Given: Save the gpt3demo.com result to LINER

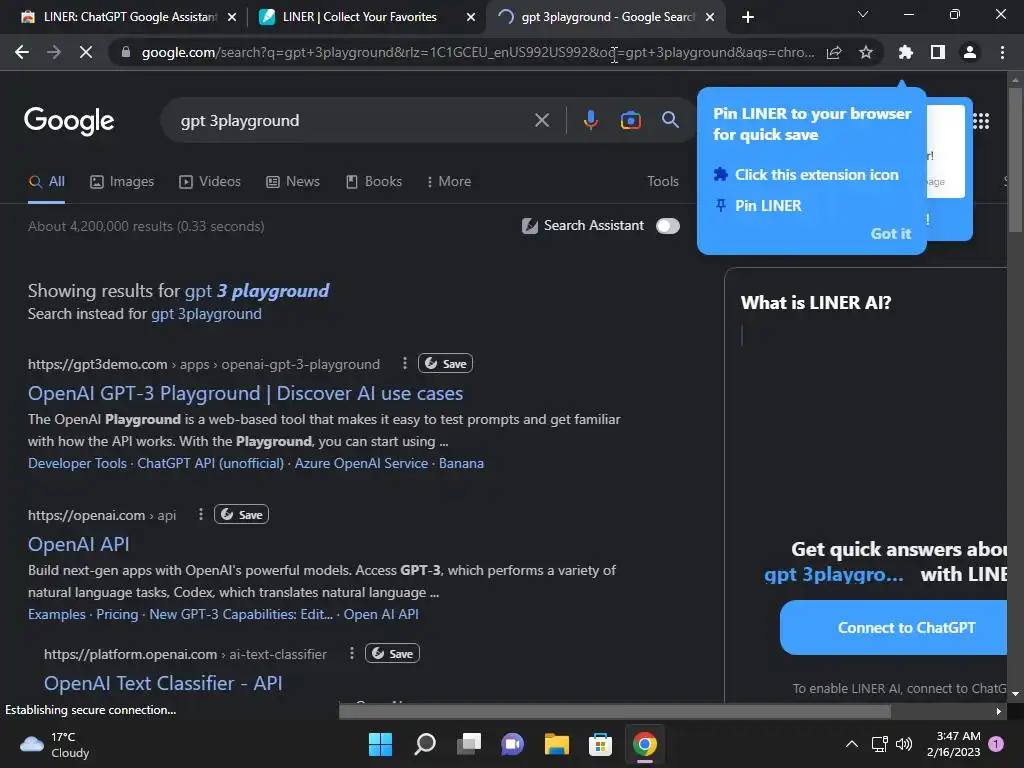Looking at the screenshot, I should click(x=445, y=363).
